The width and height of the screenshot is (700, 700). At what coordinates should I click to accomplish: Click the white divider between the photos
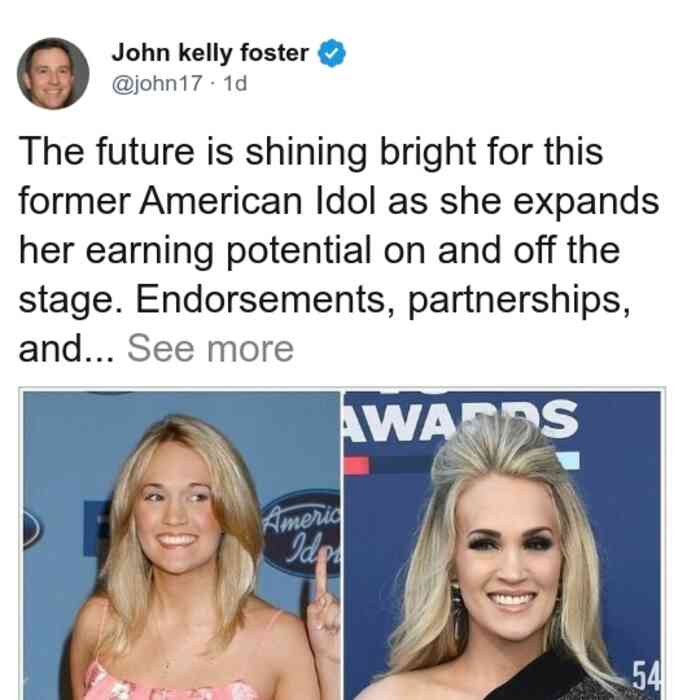[x=342, y=545]
